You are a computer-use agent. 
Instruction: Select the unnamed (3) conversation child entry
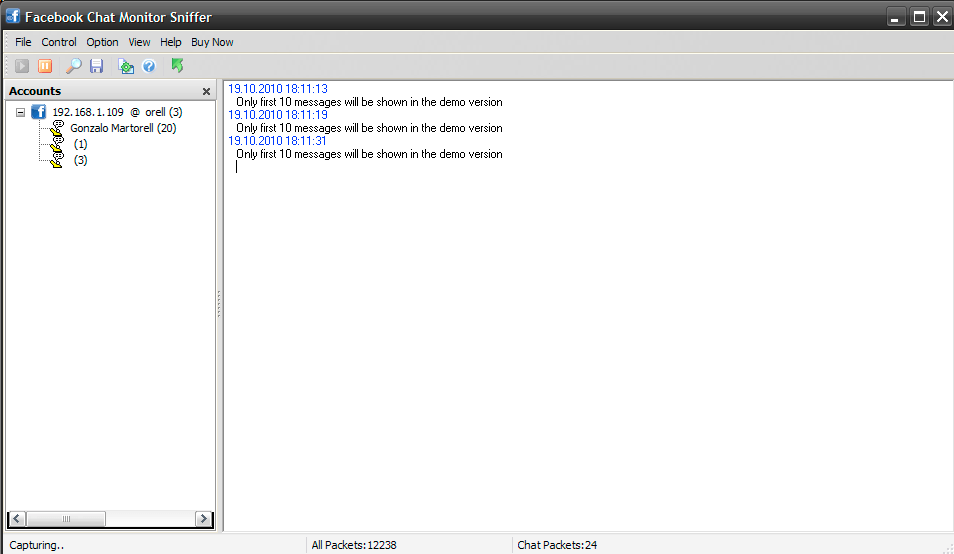[80, 160]
